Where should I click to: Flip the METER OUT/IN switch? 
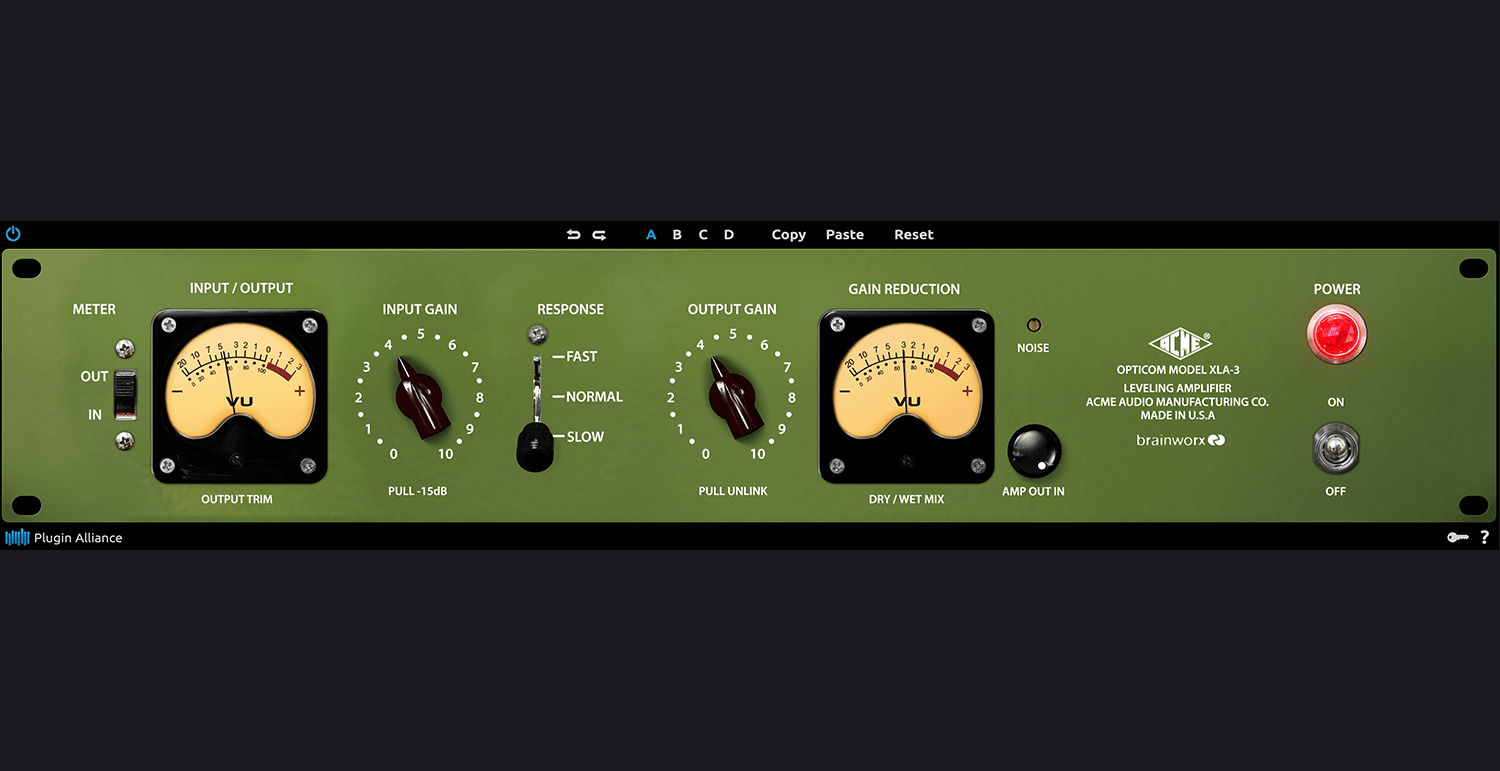pos(125,394)
